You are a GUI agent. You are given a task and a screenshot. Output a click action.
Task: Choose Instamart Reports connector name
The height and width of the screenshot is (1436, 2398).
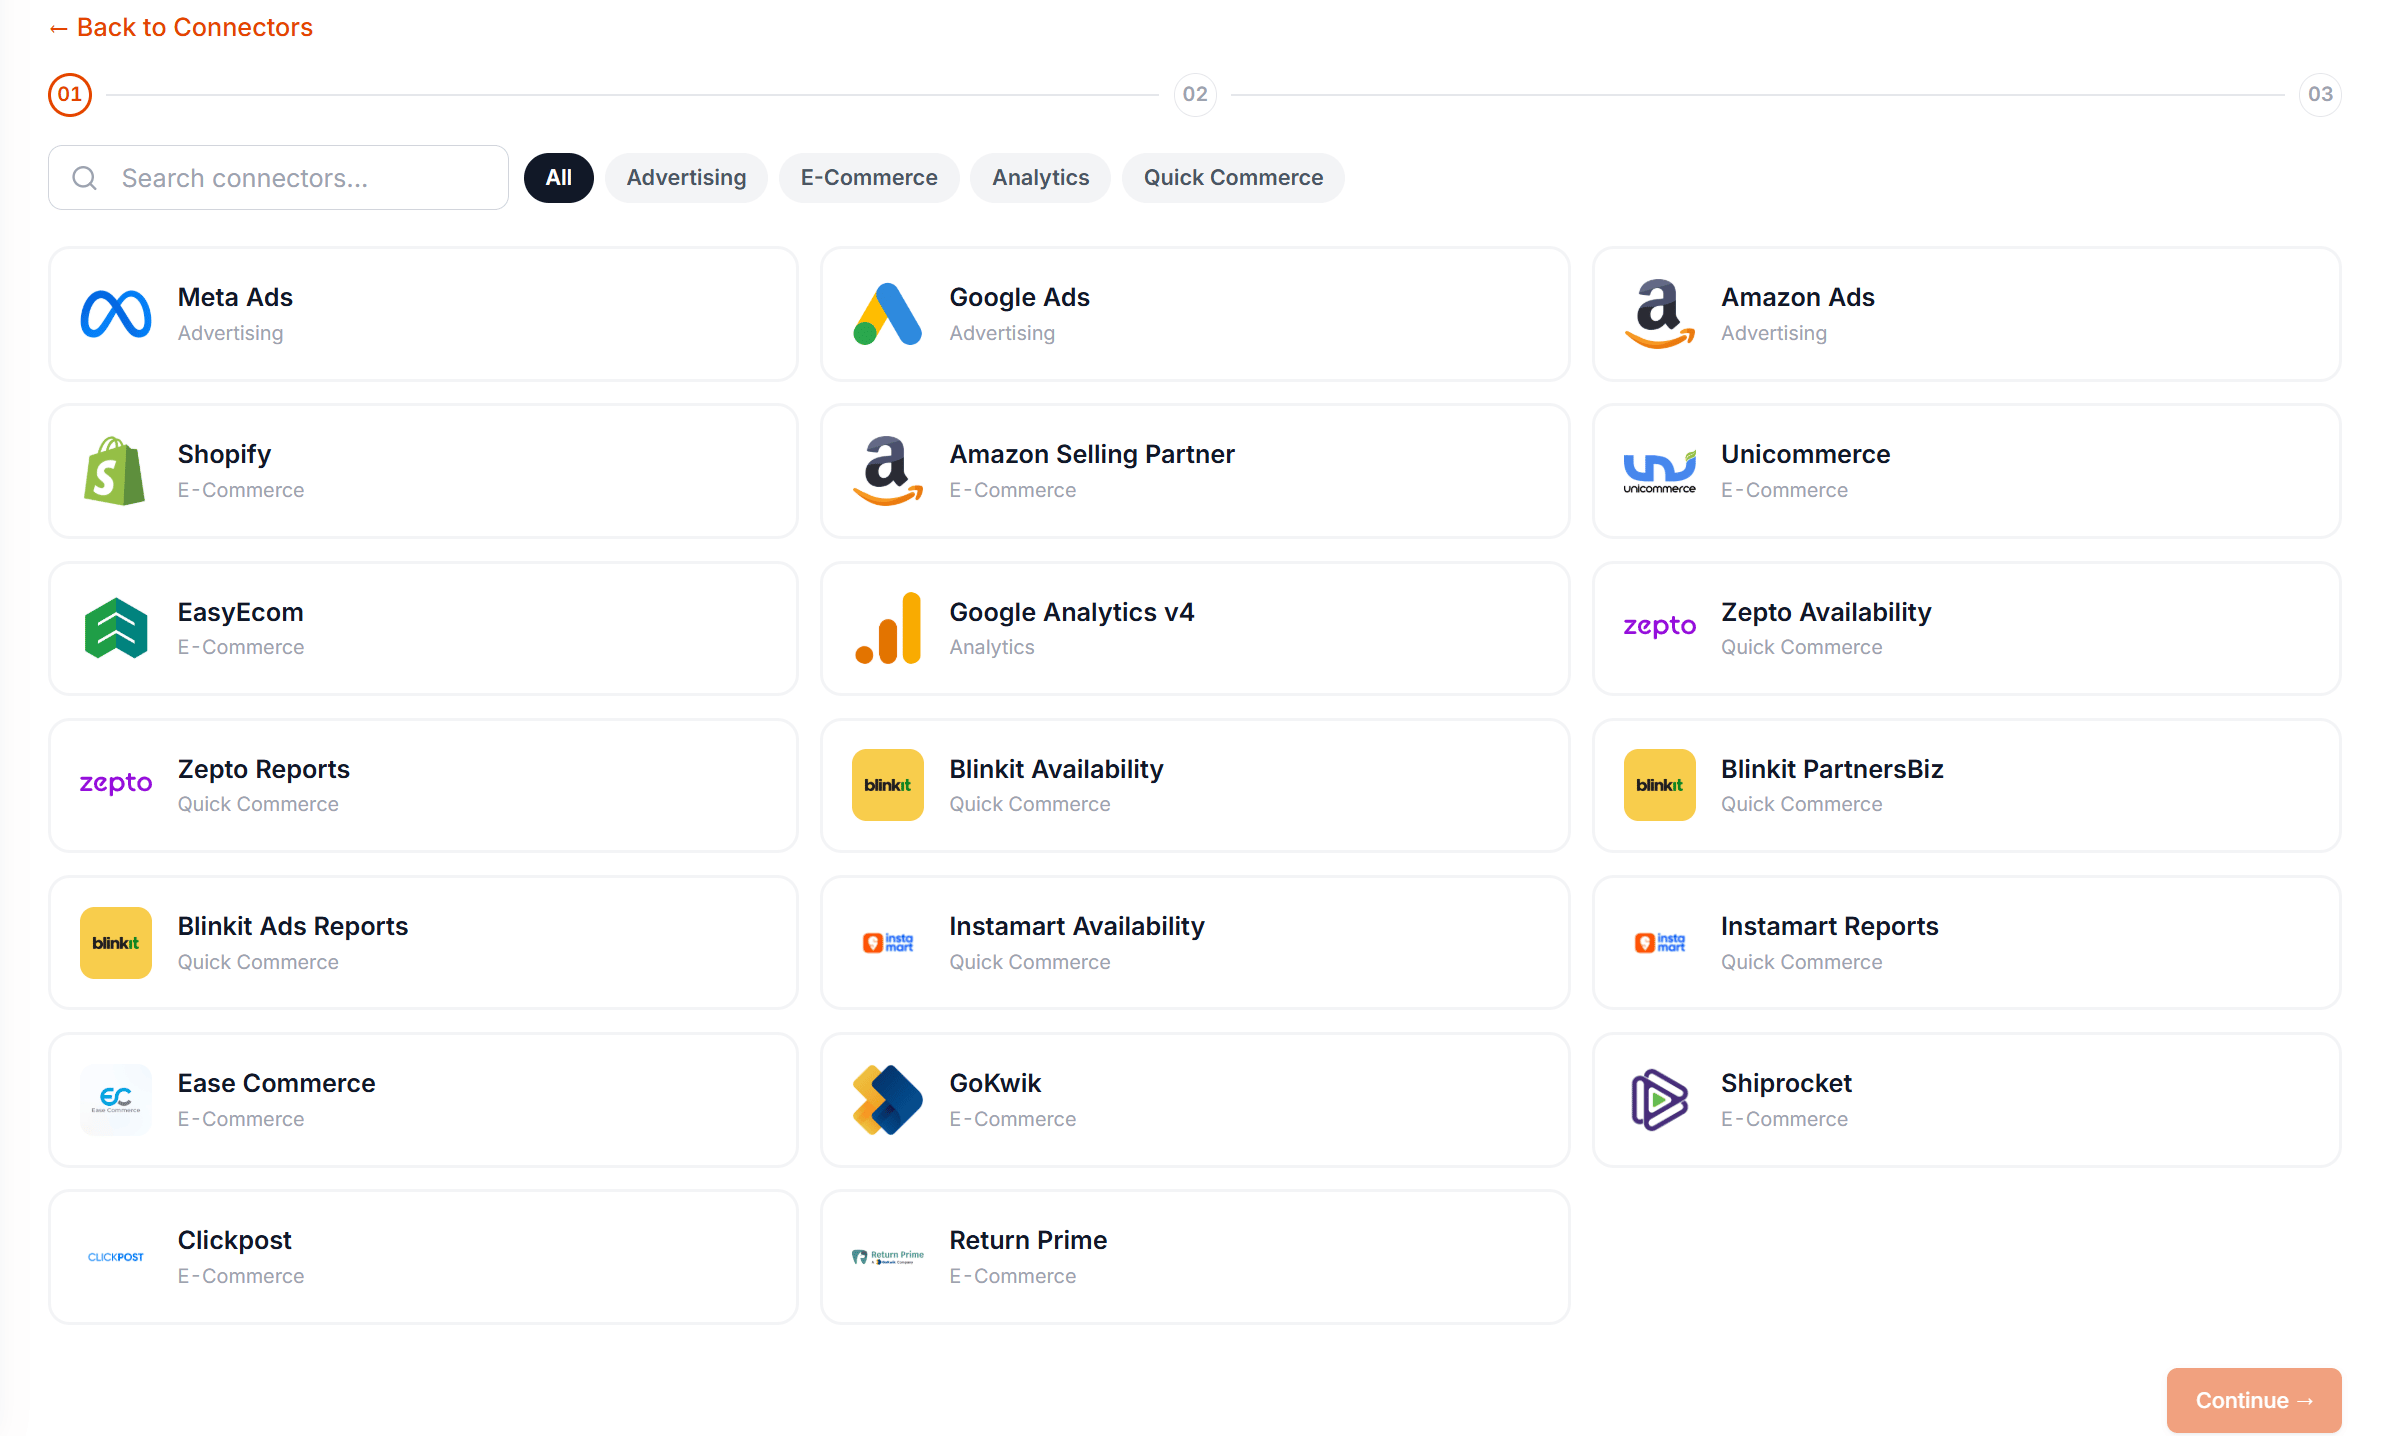point(1830,926)
